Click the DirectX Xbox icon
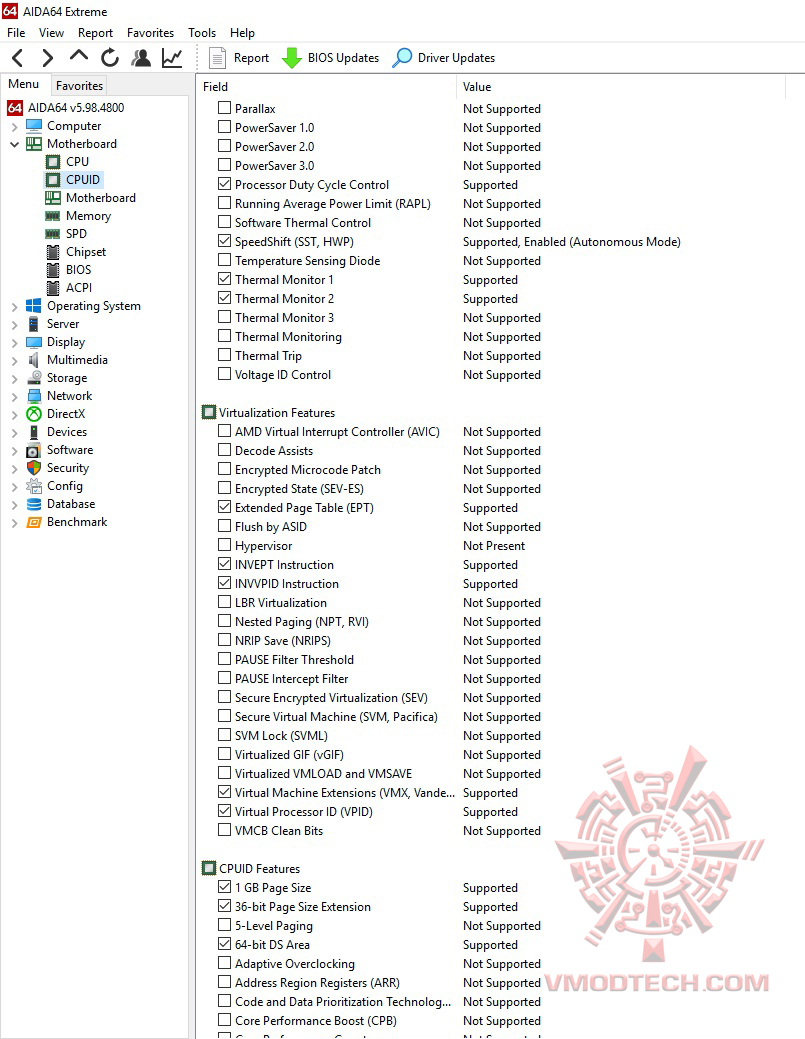This screenshot has width=805, height=1039. point(34,414)
